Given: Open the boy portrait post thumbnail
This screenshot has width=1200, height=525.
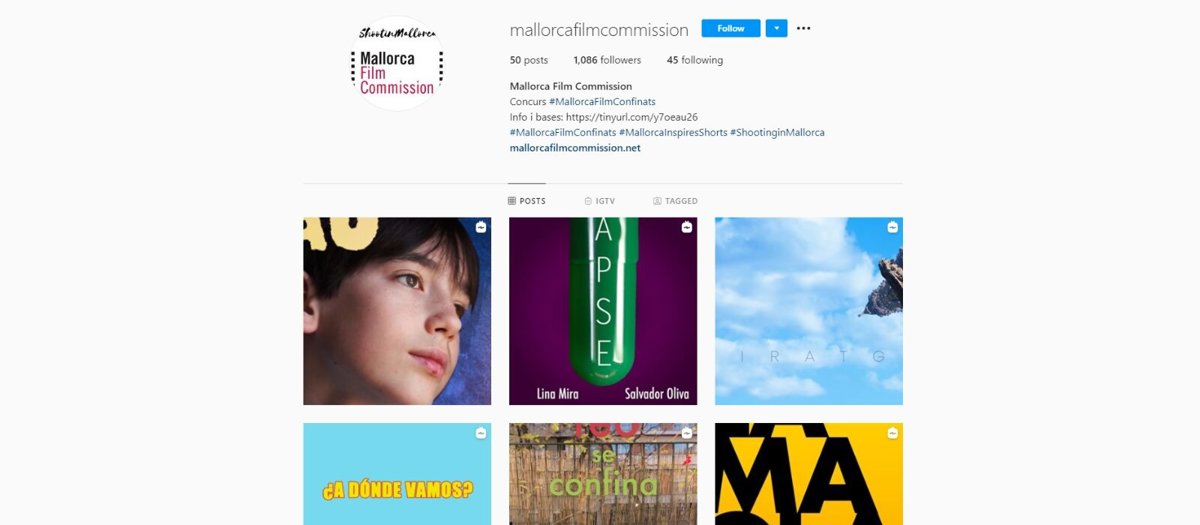Looking at the screenshot, I should (x=397, y=311).
